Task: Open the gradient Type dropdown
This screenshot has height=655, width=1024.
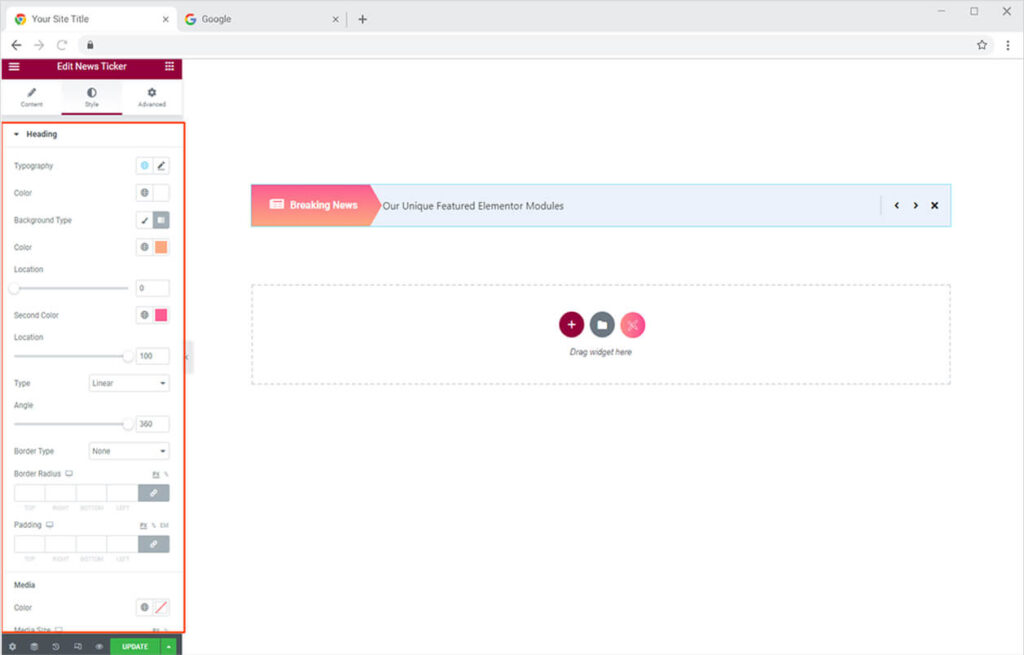Action: coord(129,383)
